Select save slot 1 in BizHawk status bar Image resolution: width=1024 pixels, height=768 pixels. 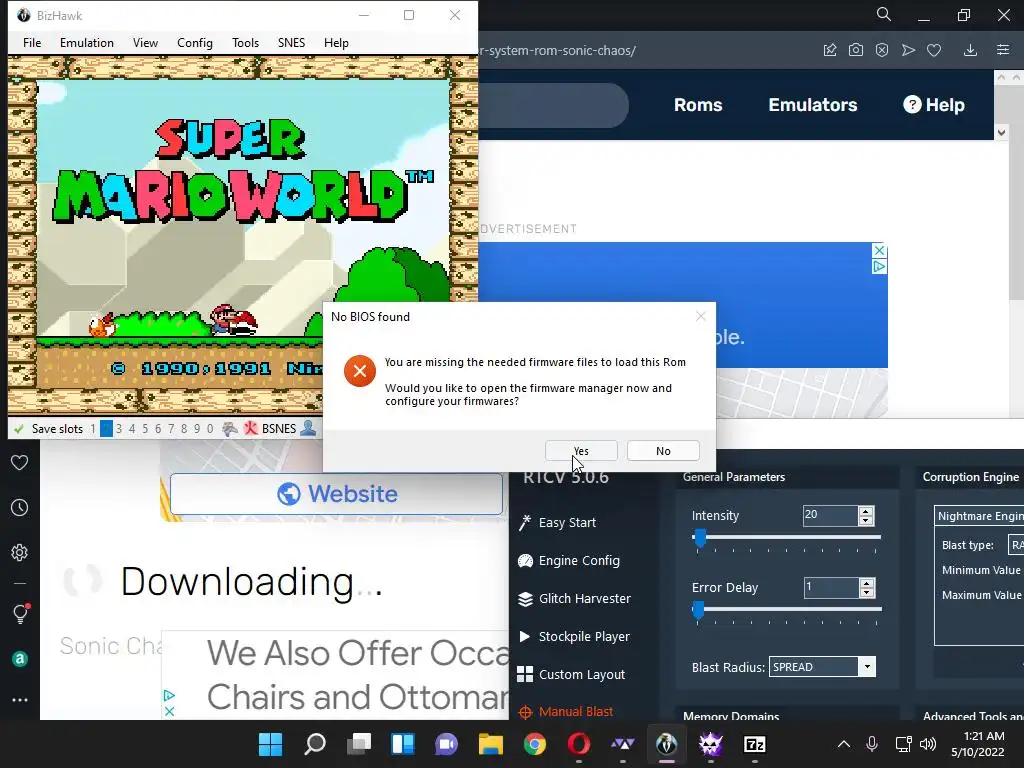(93, 429)
